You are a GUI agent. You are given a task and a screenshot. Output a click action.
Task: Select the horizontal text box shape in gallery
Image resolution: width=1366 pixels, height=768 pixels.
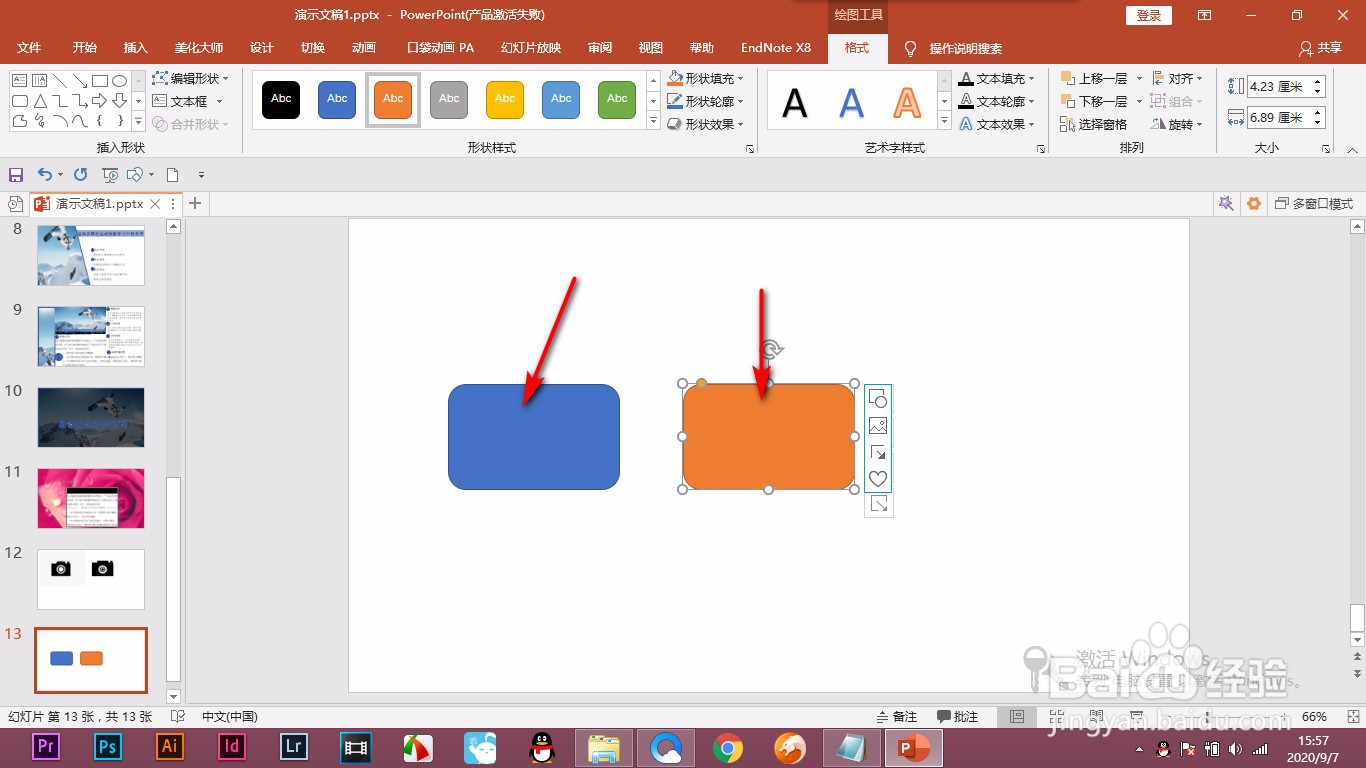click(x=20, y=81)
